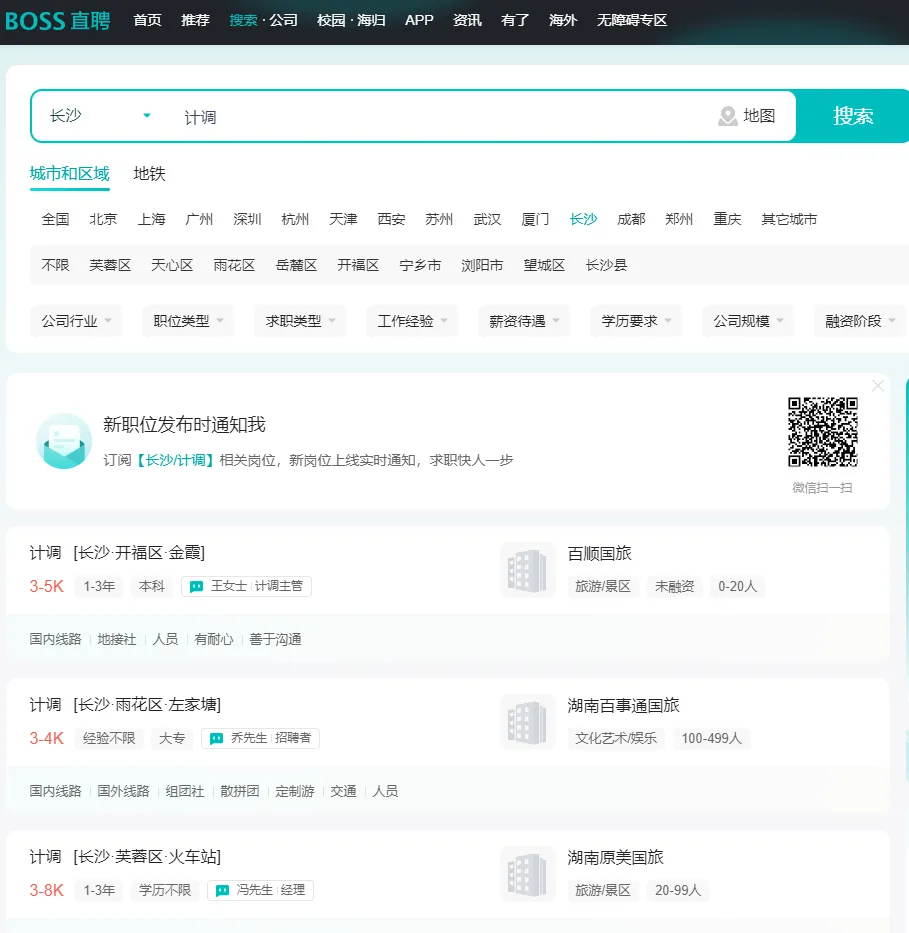
Task: Click the chat icon beside 冯先生
Action: (222, 890)
